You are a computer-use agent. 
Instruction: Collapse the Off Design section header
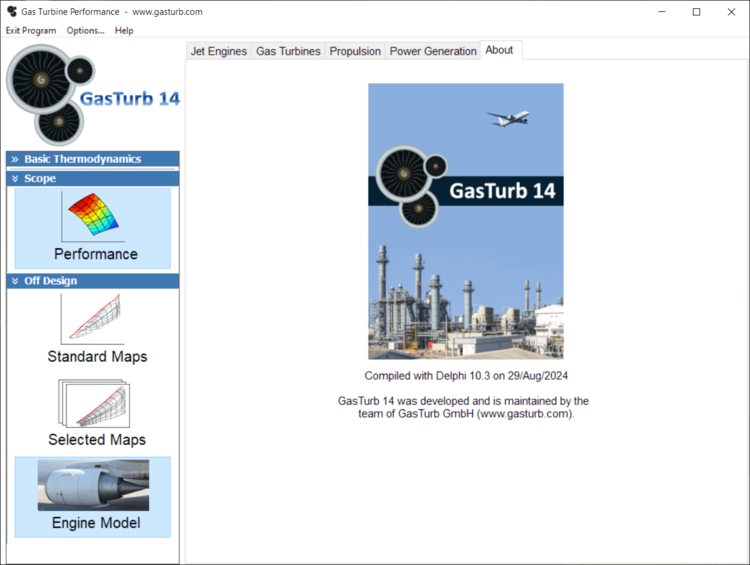click(x=92, y=281)
